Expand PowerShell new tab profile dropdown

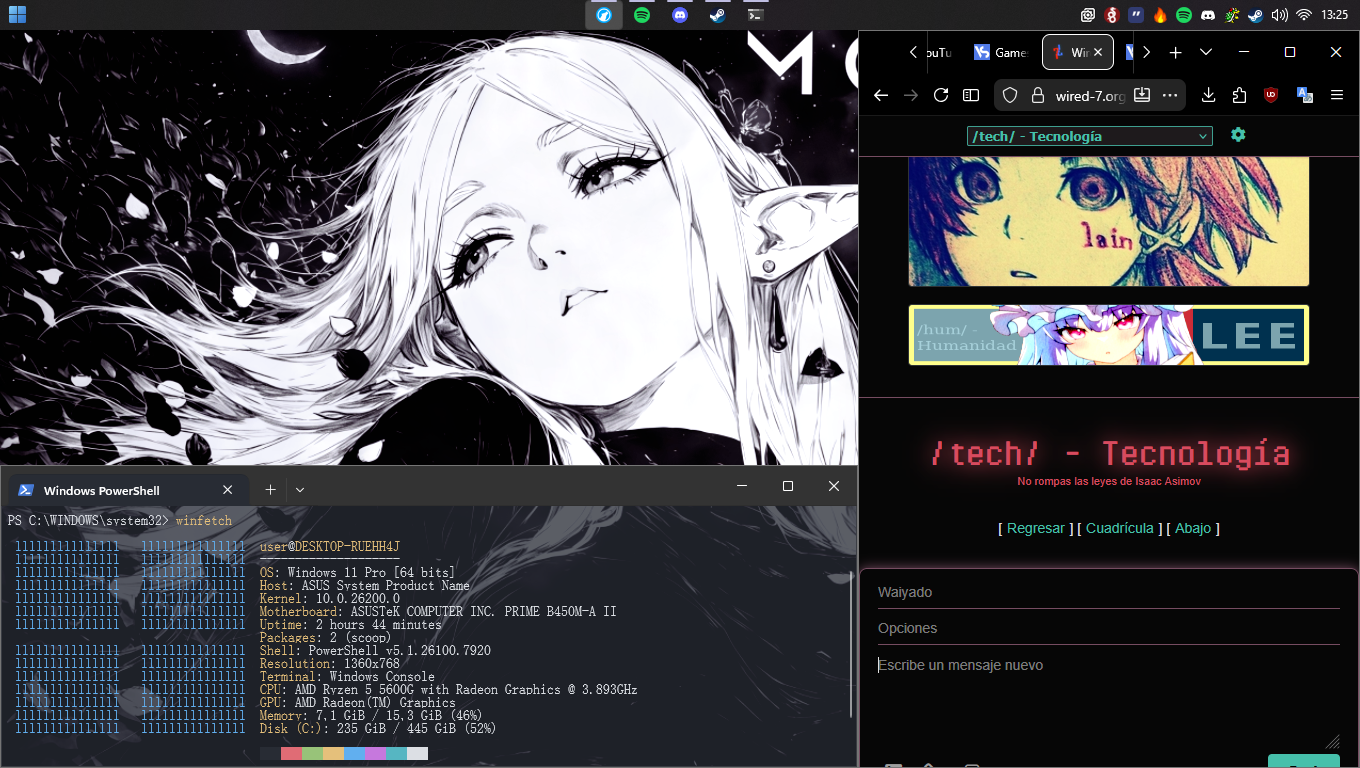(x=300, y=489)
